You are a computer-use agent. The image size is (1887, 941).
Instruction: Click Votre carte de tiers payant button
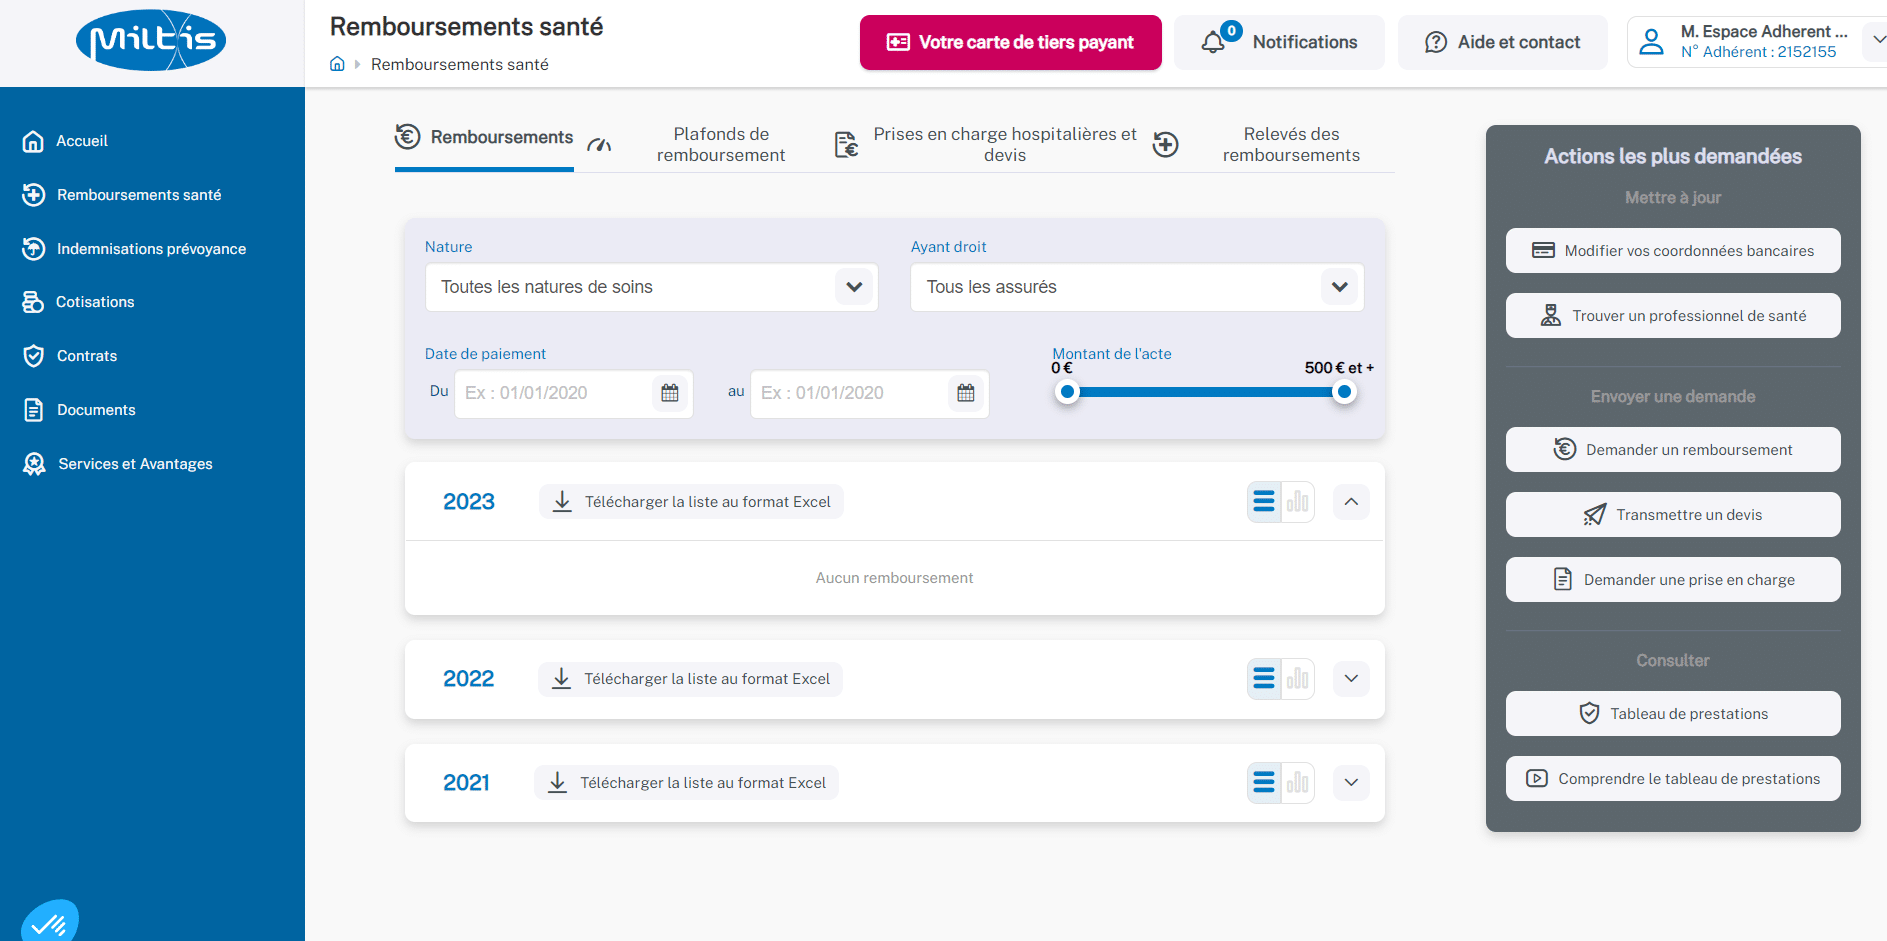coord(1010,42)
